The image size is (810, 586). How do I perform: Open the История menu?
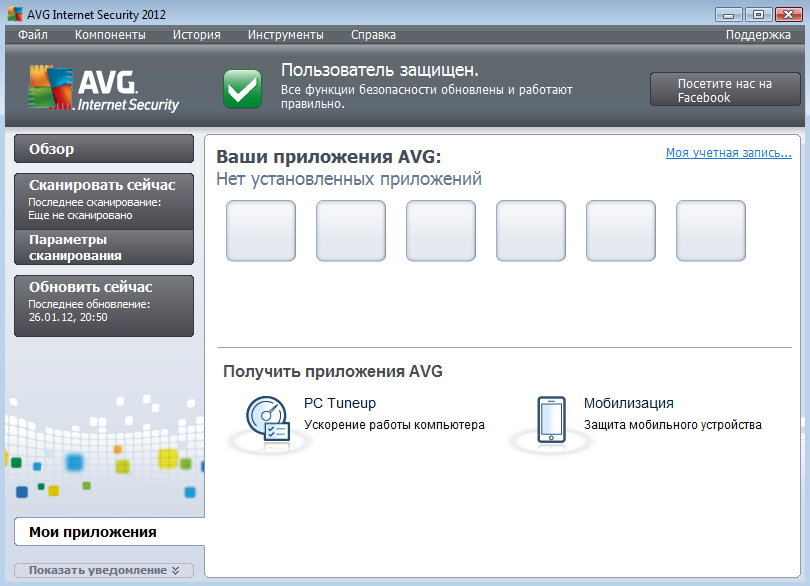pyautogui.click(x=196, y=35)
